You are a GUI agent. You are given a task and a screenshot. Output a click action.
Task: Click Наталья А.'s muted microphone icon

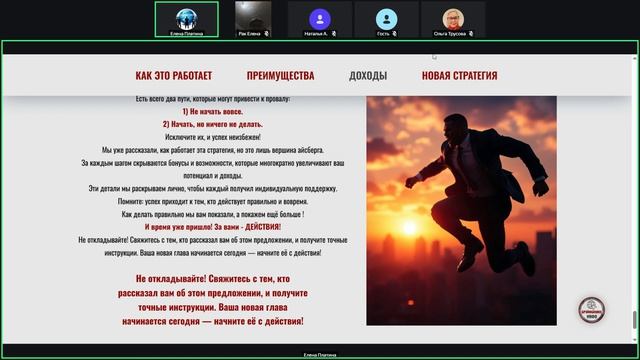[x=333, y=34]
